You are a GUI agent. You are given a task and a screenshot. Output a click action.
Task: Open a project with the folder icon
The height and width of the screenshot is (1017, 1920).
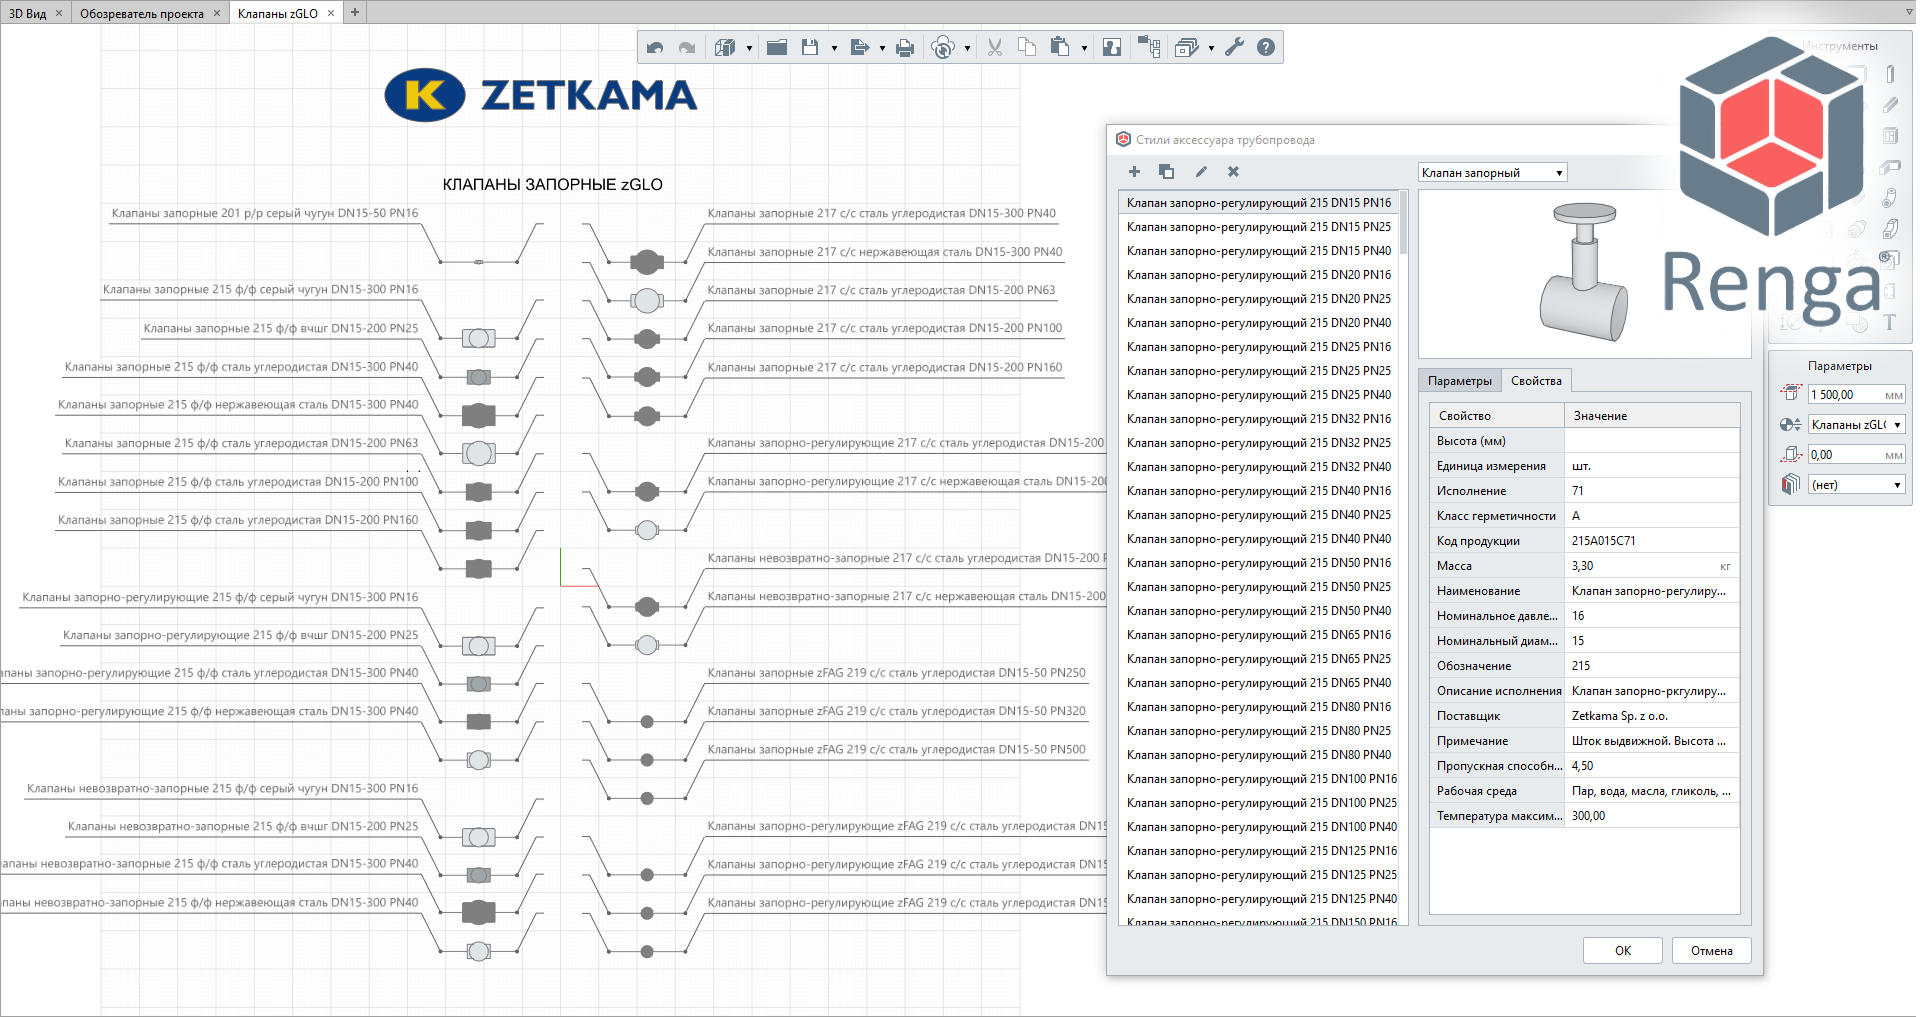pos(777,47)
